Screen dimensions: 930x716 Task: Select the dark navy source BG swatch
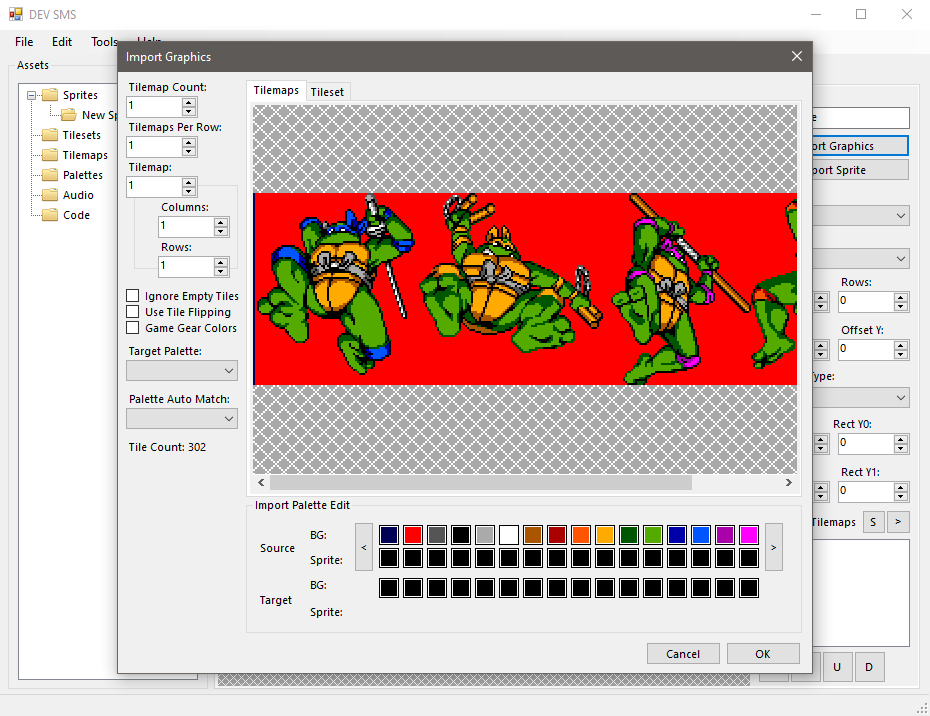(x=389, y=535)
